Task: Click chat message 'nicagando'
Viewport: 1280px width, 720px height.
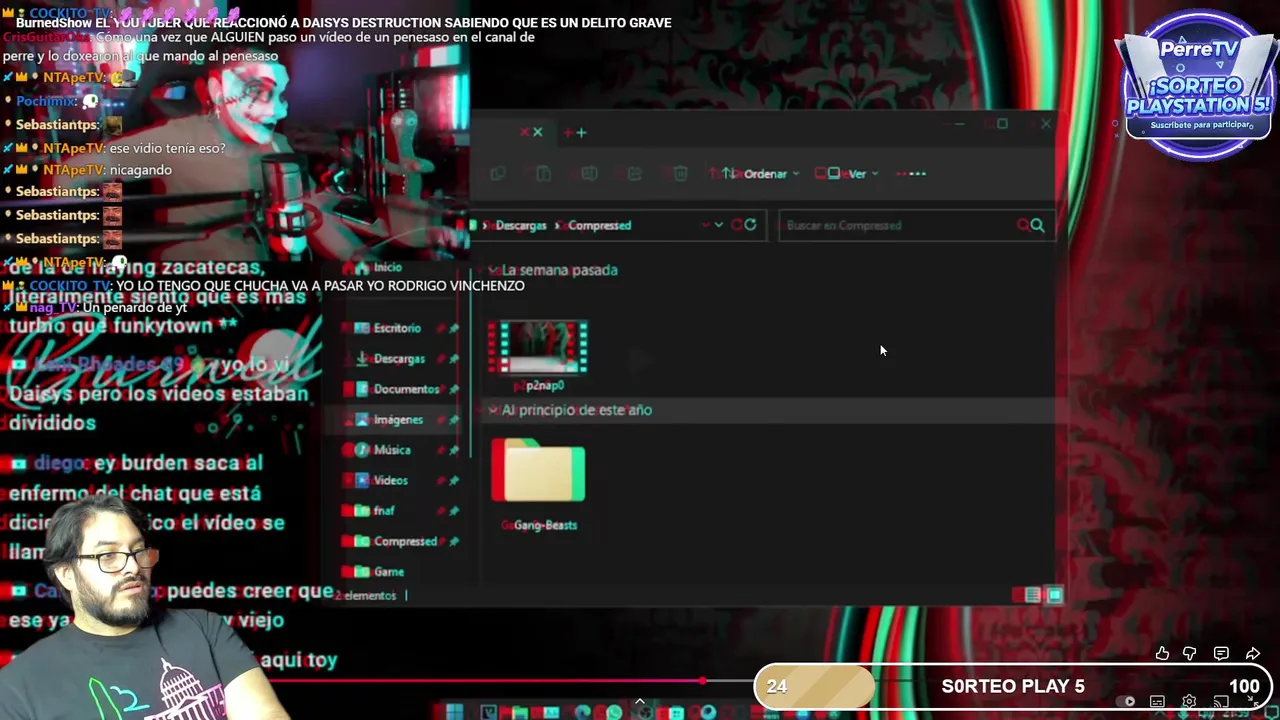Action: click(140, 170)
